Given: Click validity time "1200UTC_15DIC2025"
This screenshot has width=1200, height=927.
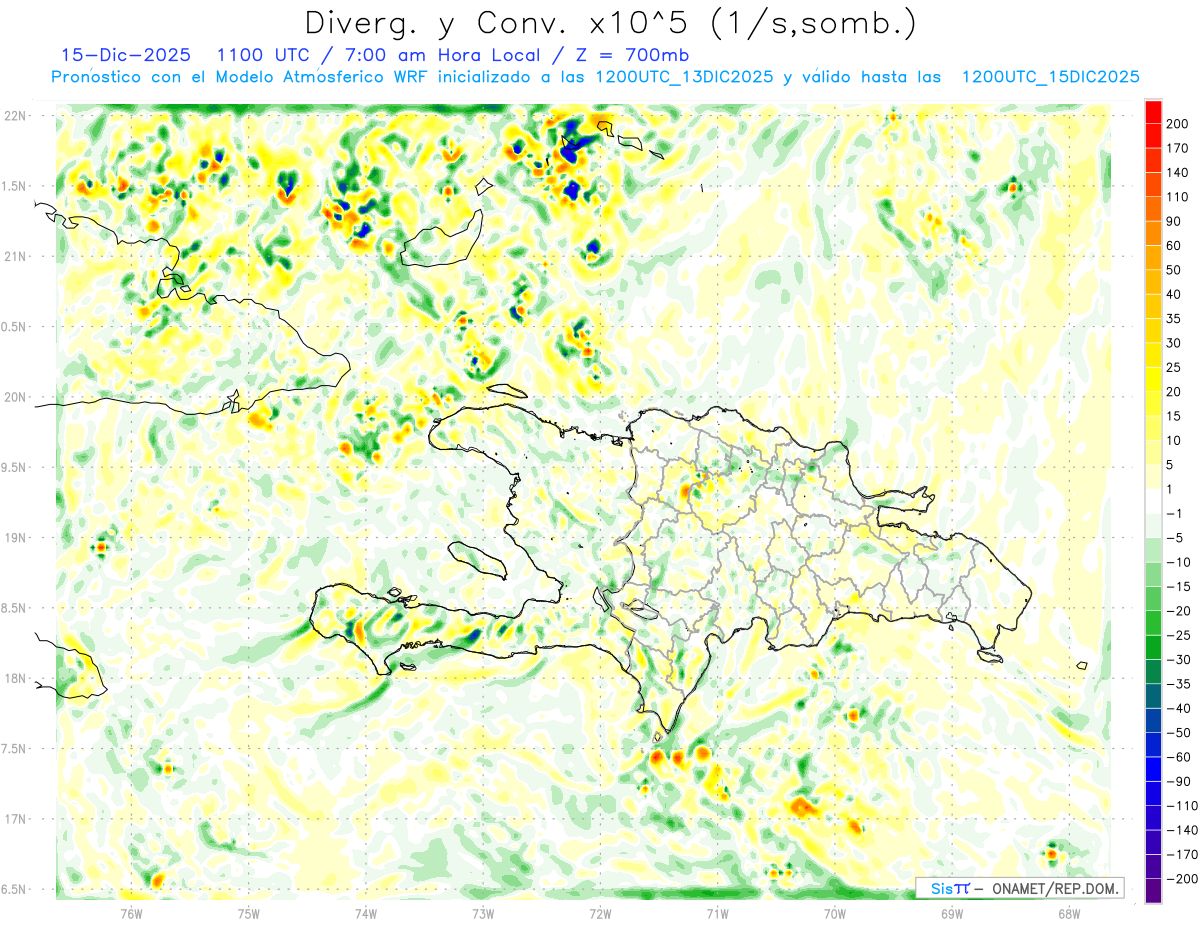Looking at the screenshot, I should pos(1050,77).
